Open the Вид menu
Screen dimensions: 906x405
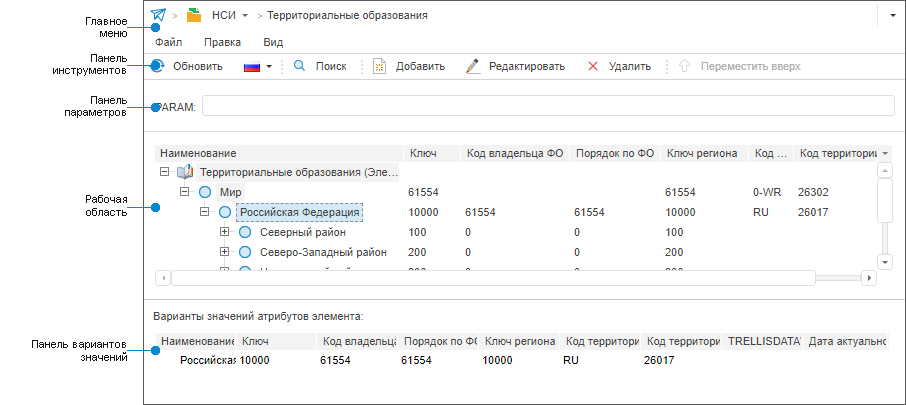pos(273,42)
